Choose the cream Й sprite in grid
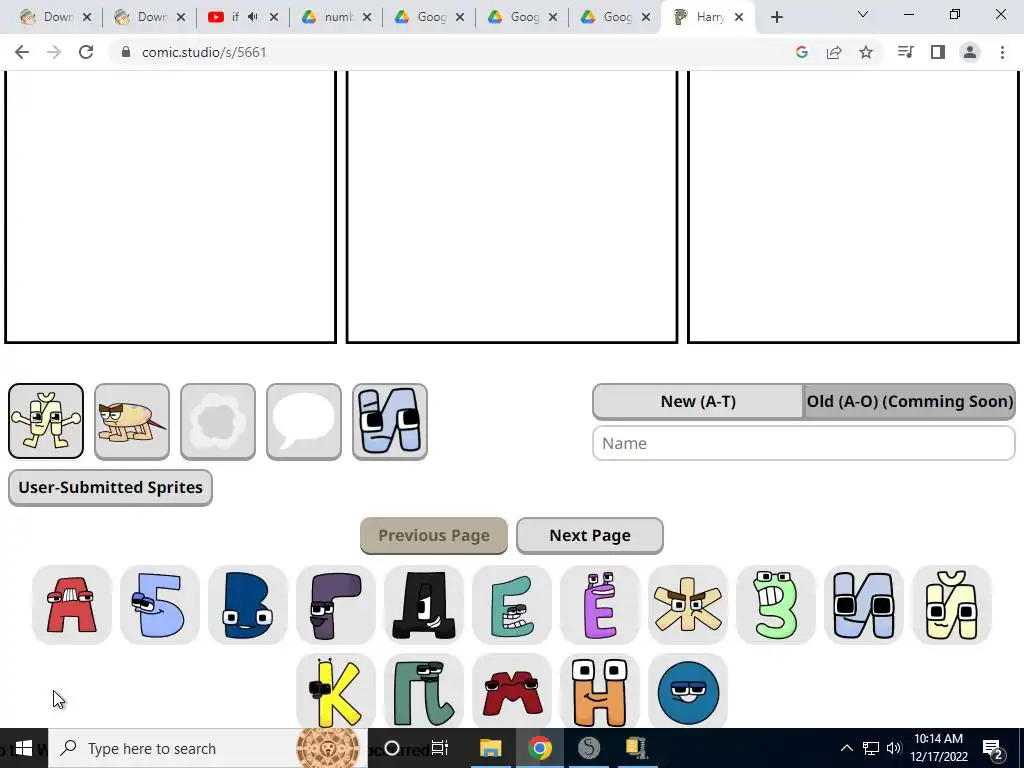Screen dimensions: 1024x768 click(952, 605)
